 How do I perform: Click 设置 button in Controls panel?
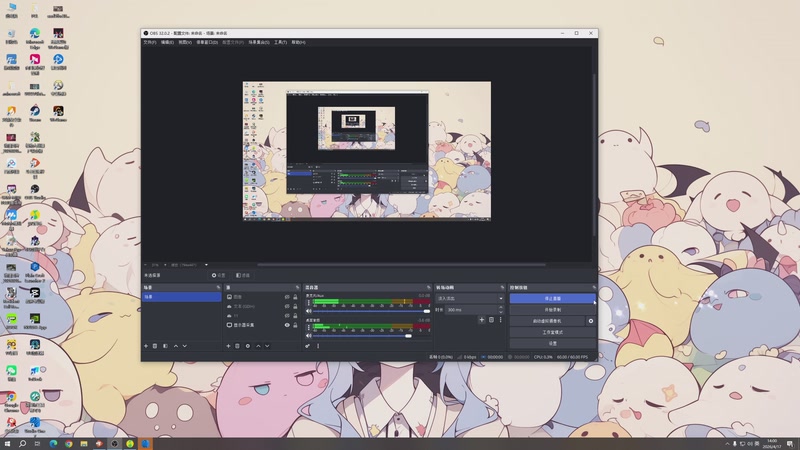tap(553, 343)
